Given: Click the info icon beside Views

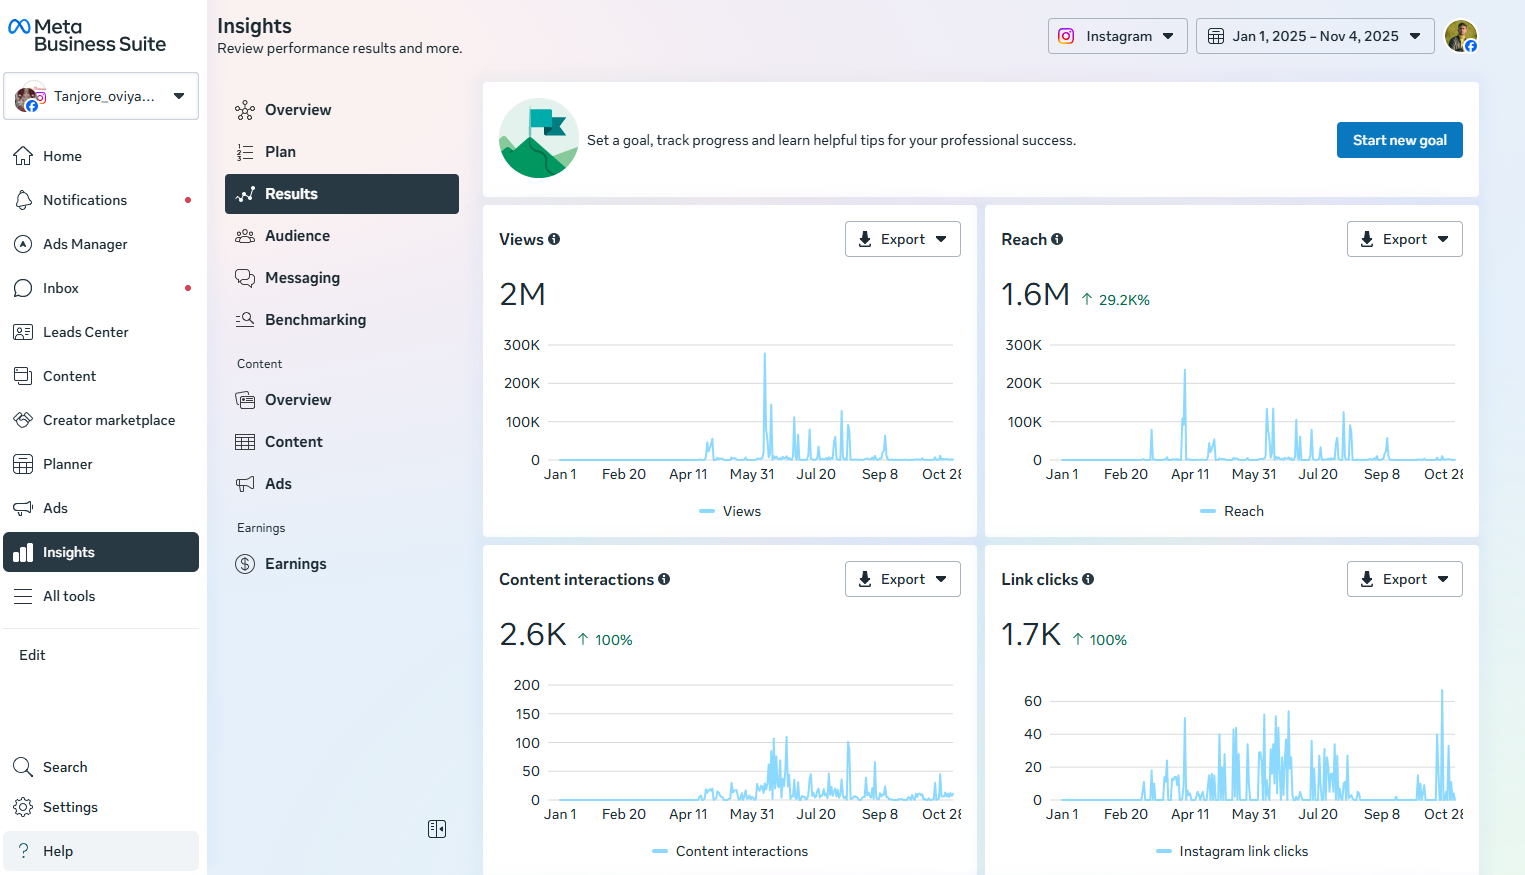Looking at the screenshot, I should 554,239.
